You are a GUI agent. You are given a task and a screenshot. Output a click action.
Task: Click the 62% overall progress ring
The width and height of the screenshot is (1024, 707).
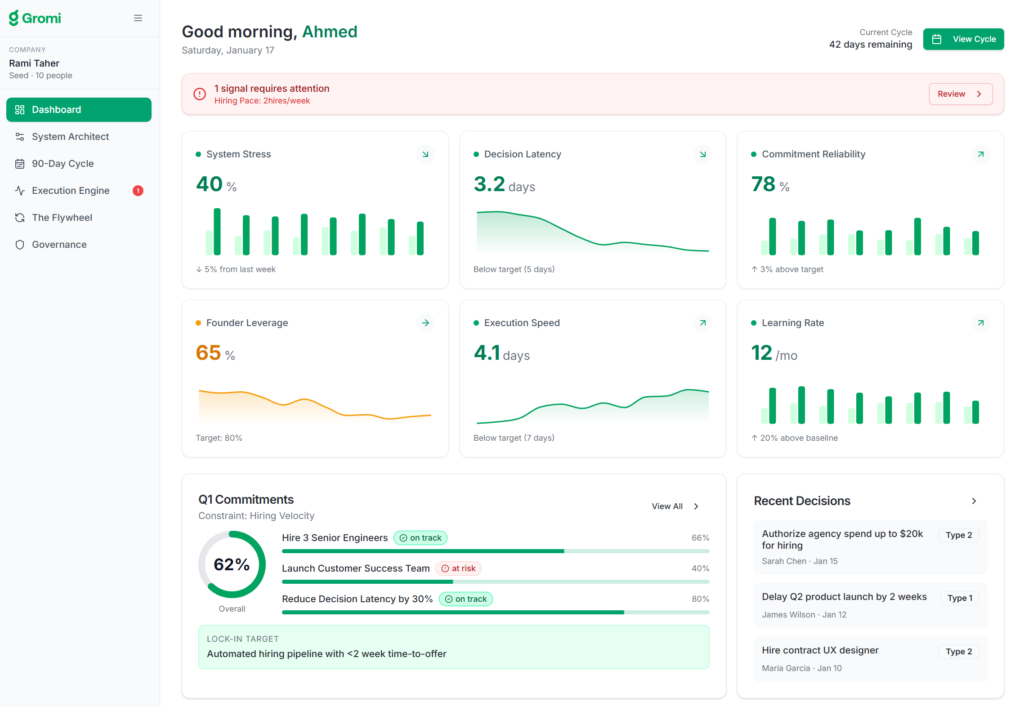pos(232,565)
